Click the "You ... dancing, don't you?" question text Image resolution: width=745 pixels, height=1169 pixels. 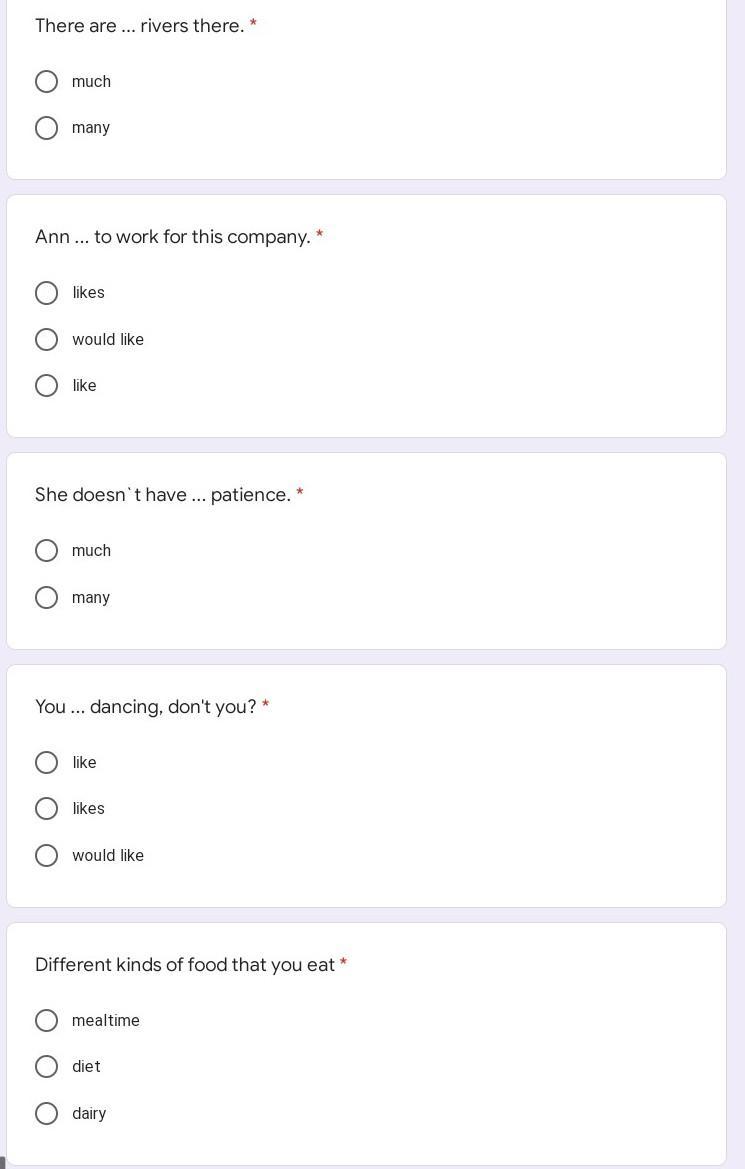click(x=146, y=707)
